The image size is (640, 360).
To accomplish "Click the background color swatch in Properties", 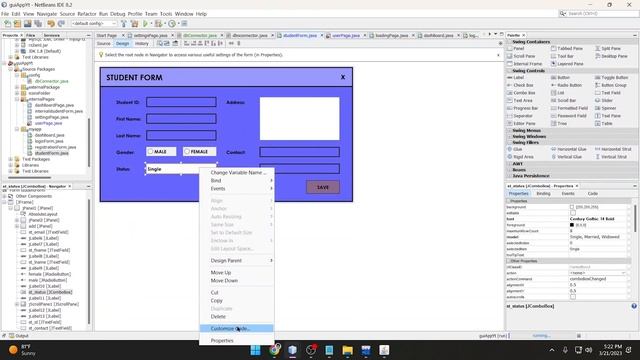I will (572, 207).
